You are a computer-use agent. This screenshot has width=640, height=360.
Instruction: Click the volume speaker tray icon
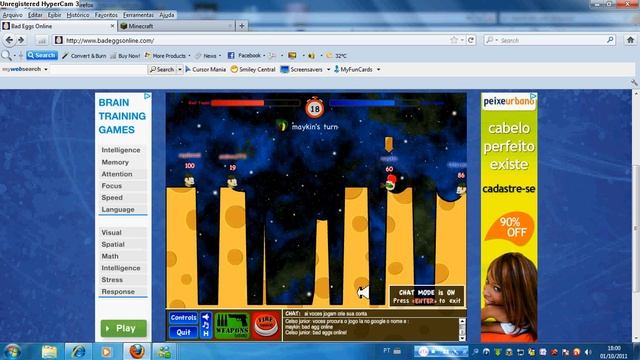coord(588,352)
